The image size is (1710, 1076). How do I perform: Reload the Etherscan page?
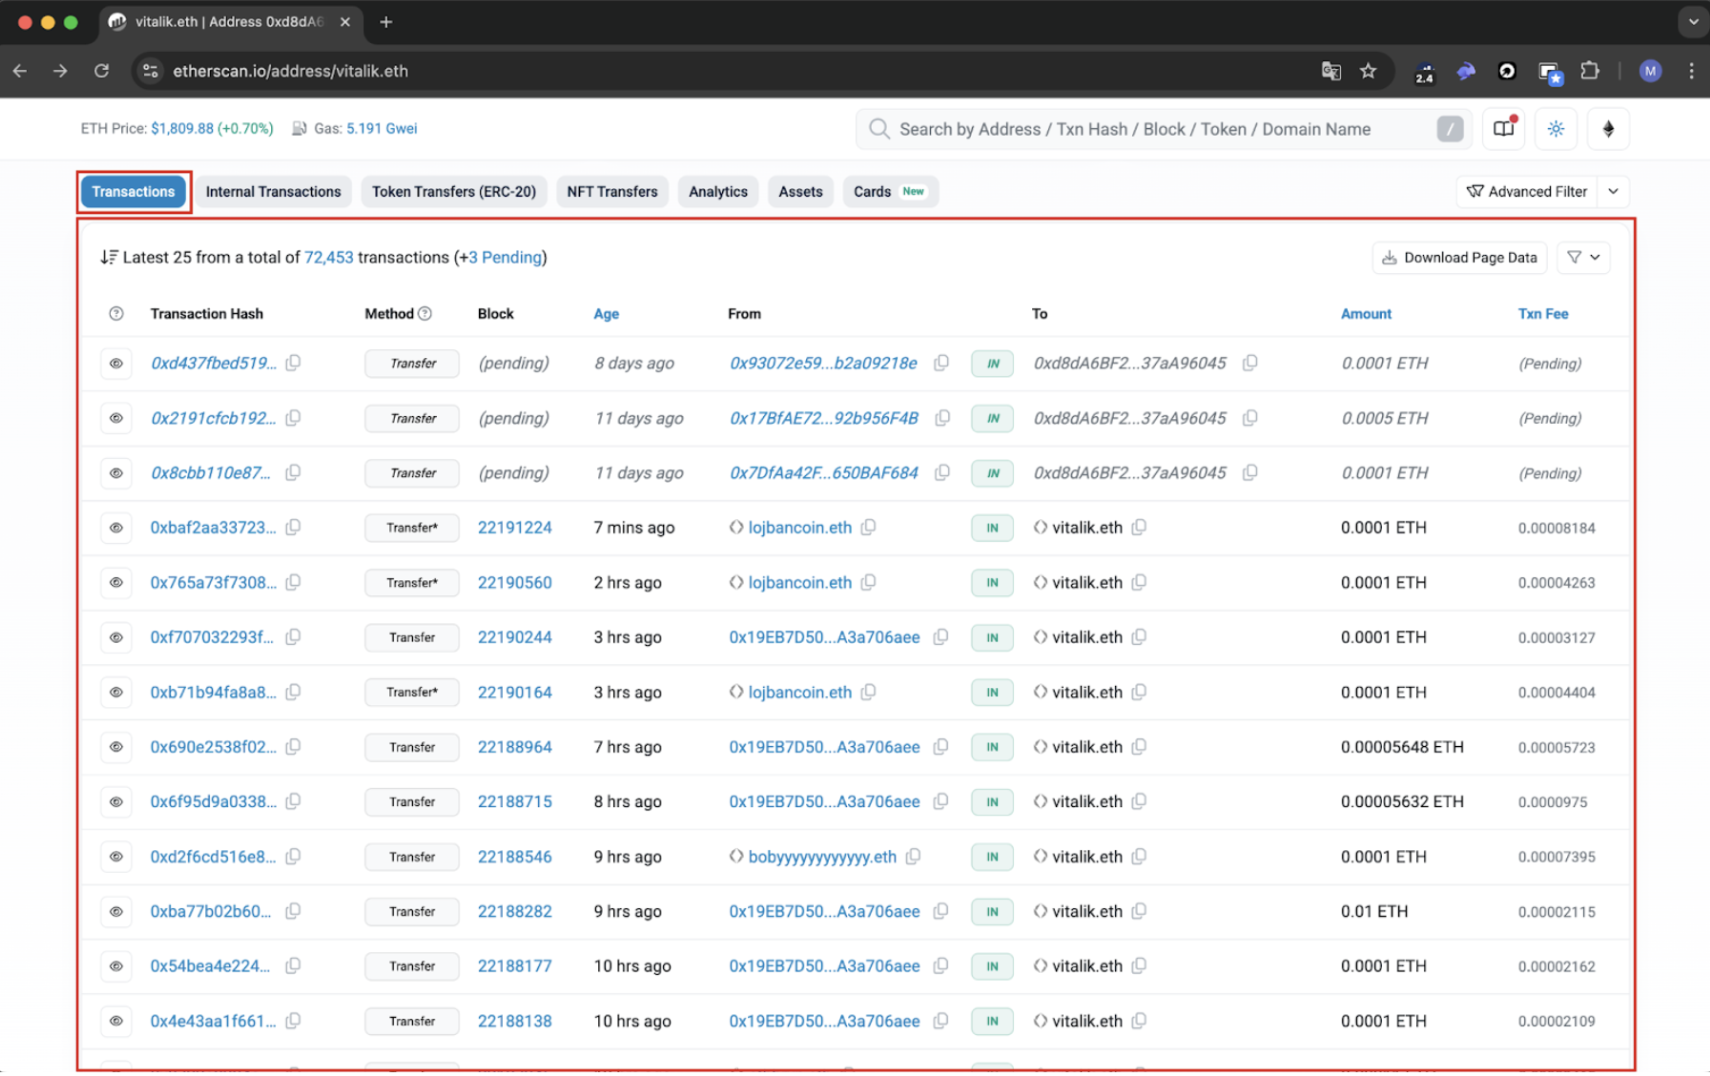click(101, 71)
